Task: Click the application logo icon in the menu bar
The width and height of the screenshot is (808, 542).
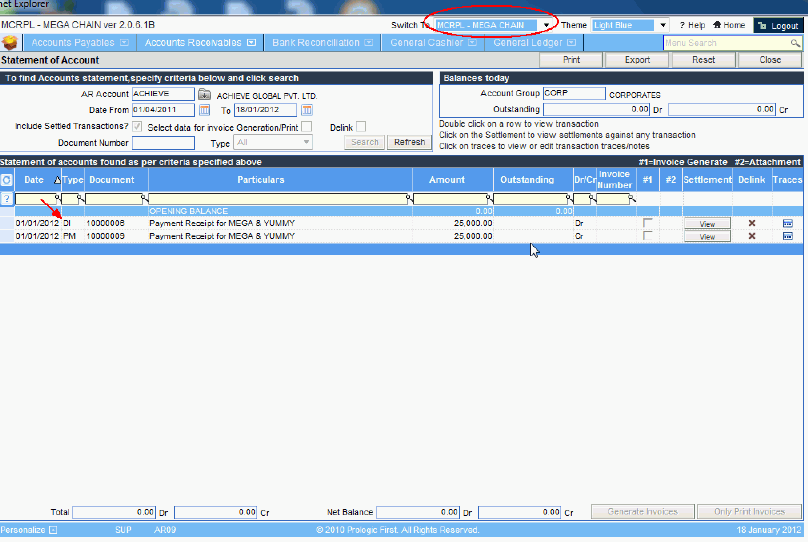Action: point(10,43)
